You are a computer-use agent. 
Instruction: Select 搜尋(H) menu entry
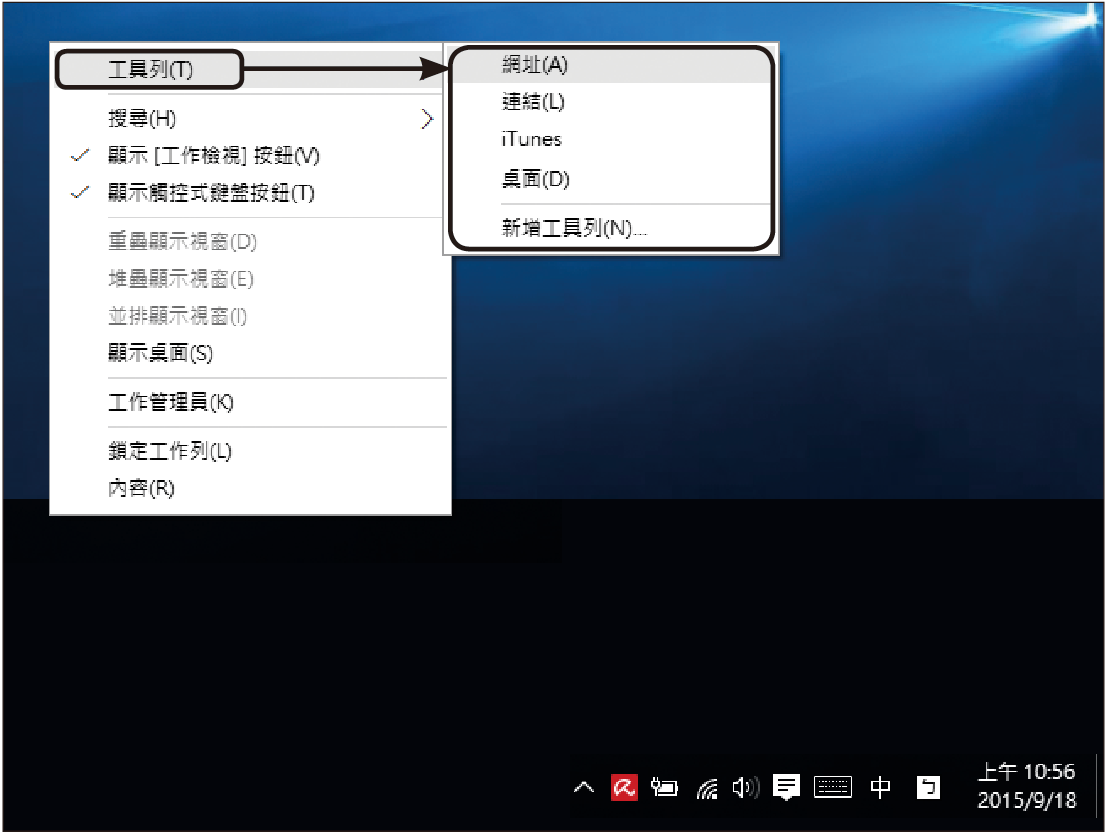[x=249, y=119]
